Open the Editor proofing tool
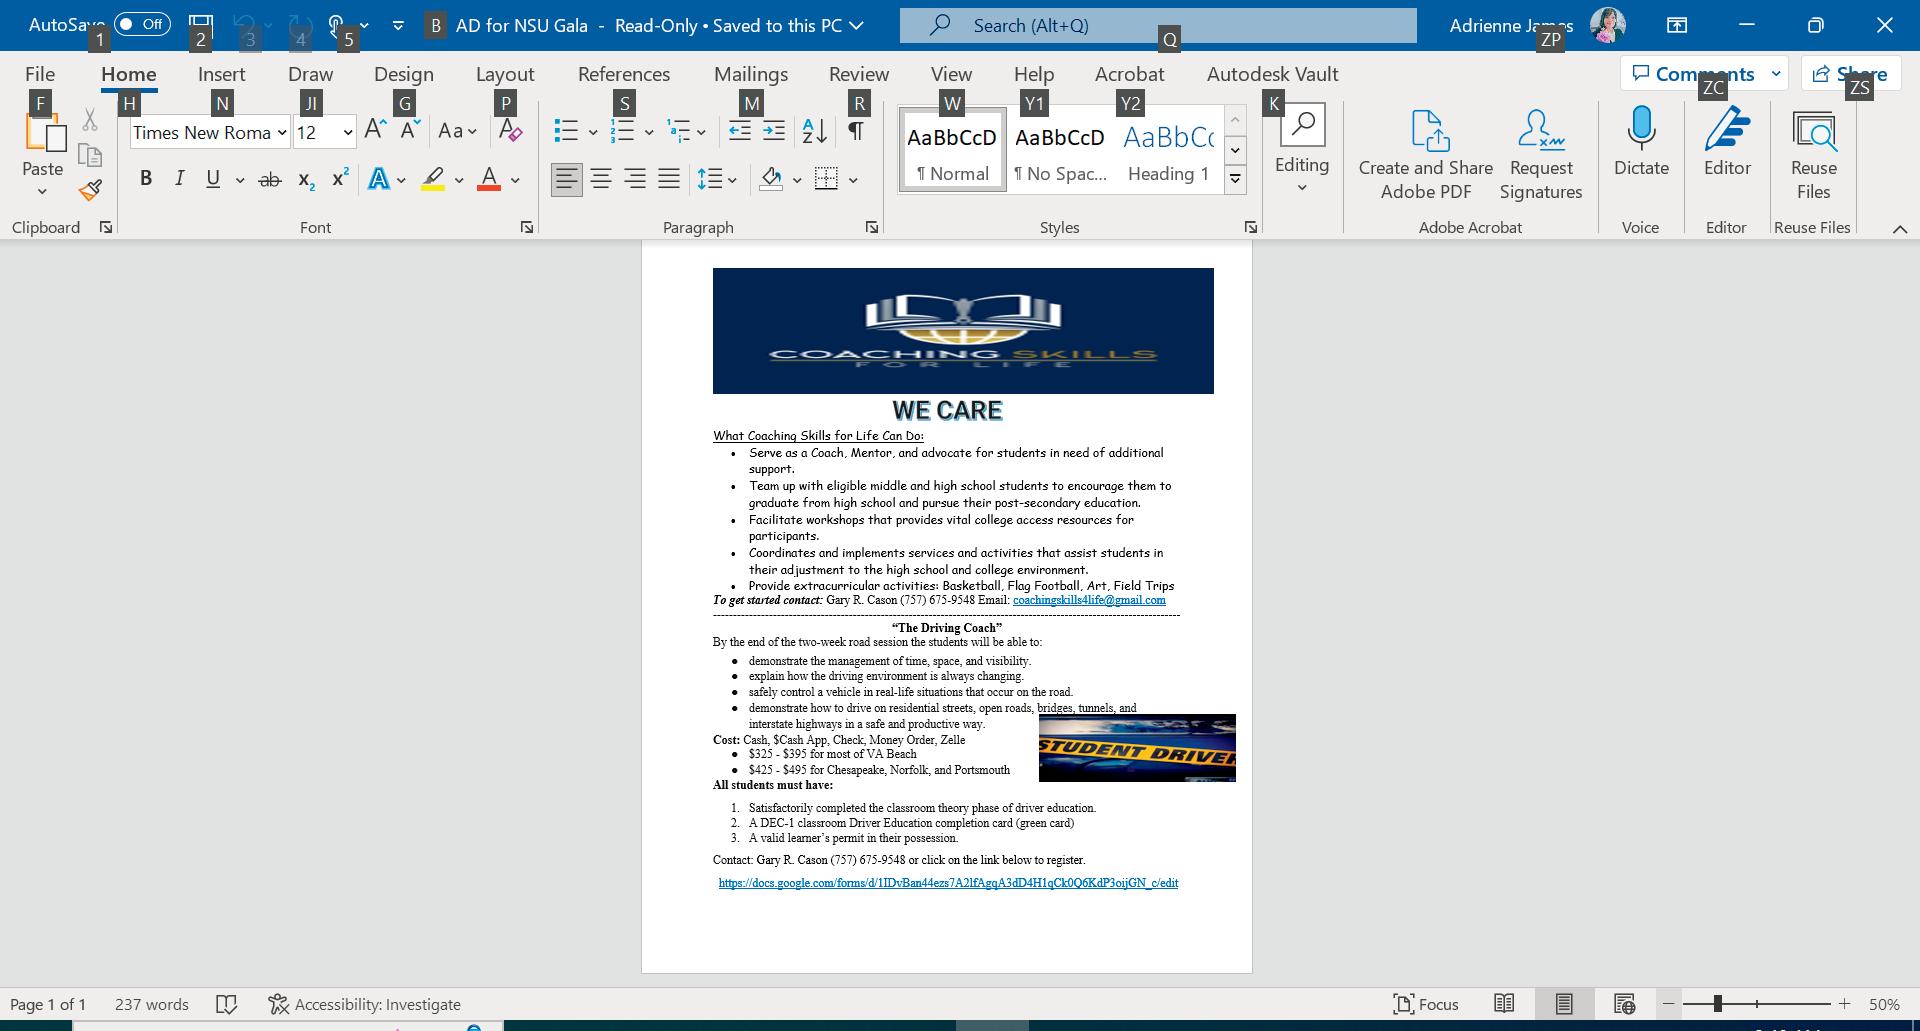The width and height of the screenshot is (1920, 1031). tap(1727, 142)
